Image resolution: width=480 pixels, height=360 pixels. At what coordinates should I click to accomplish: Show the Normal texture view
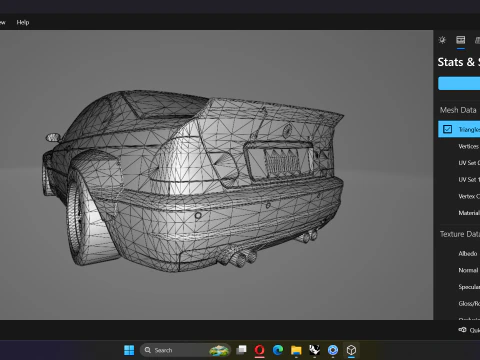click(468, 270)
